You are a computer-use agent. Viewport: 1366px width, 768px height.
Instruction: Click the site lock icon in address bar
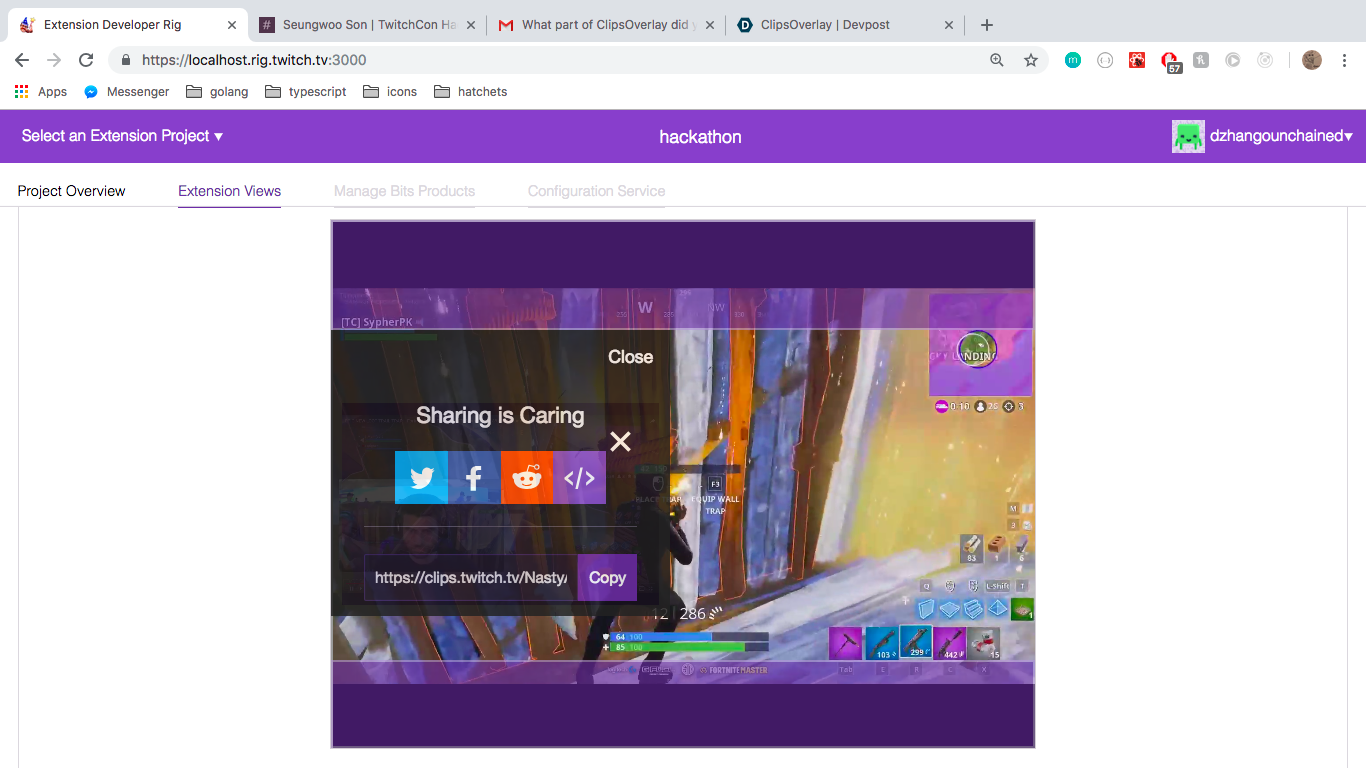[126, 60]
